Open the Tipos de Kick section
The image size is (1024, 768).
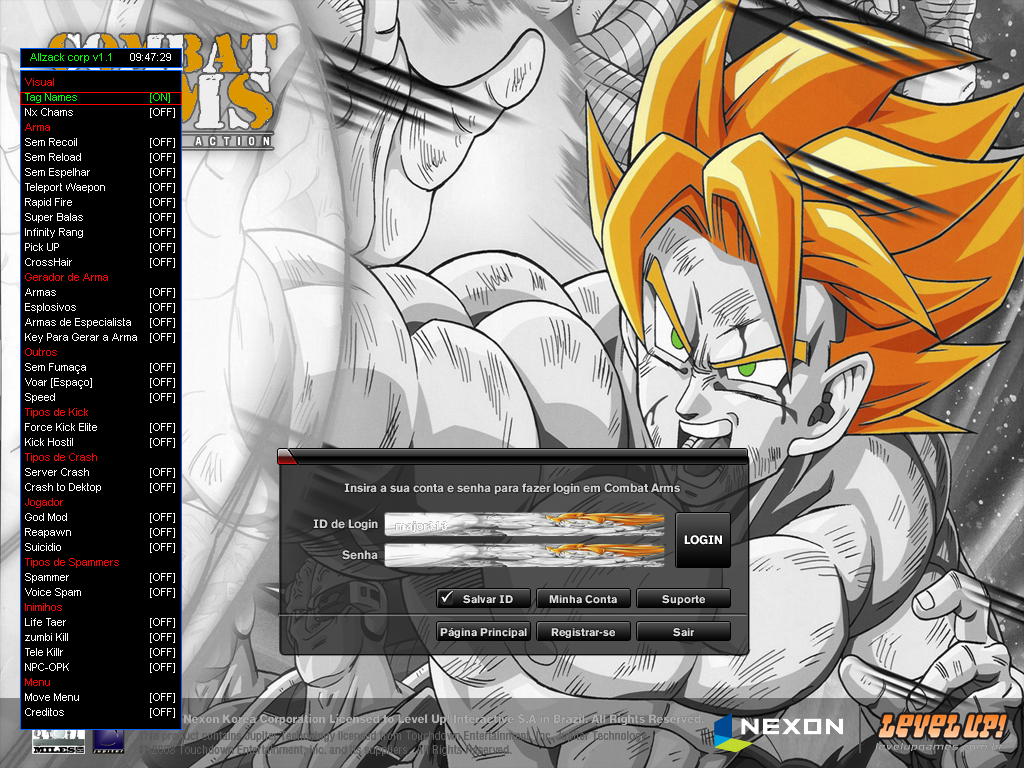pos(56,412)
